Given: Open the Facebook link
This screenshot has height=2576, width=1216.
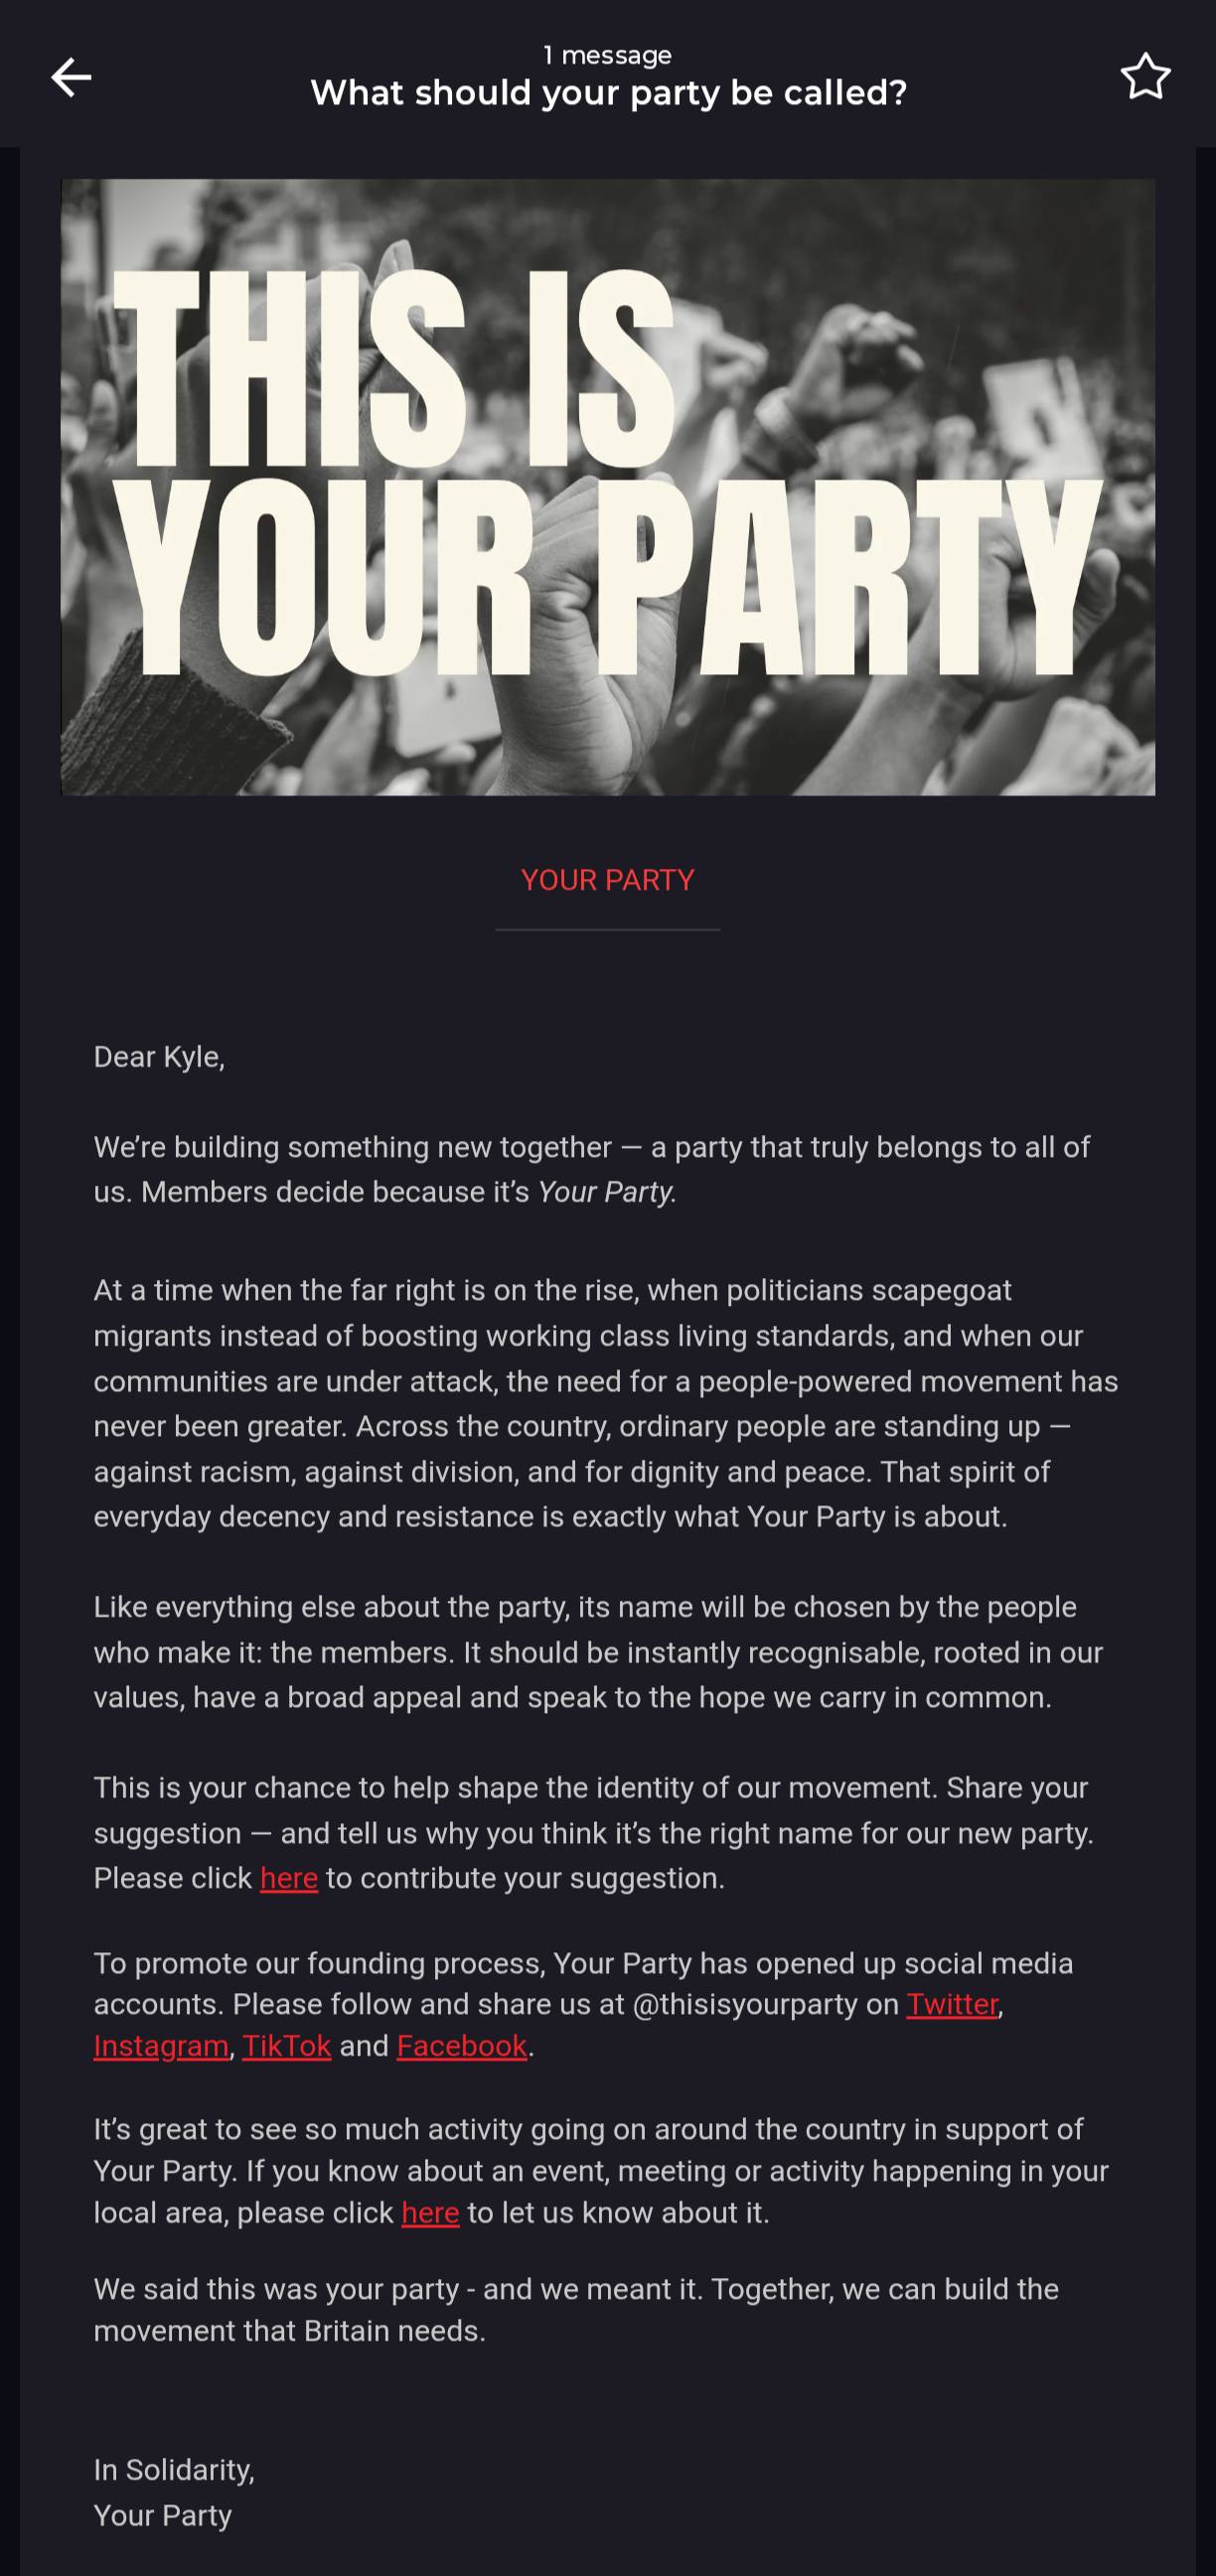Looking at the screenshot, I should click(x=462, y=2046).
